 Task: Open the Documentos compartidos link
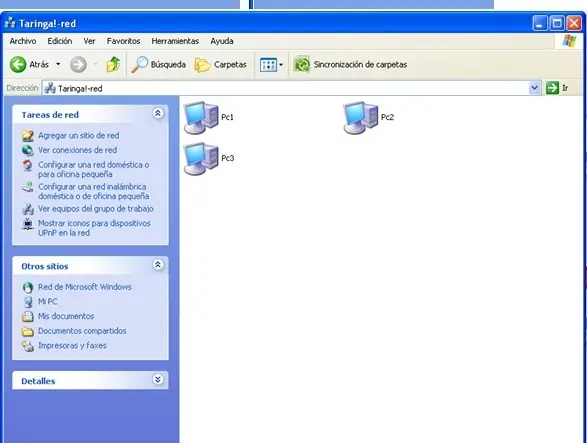[82, 331]
